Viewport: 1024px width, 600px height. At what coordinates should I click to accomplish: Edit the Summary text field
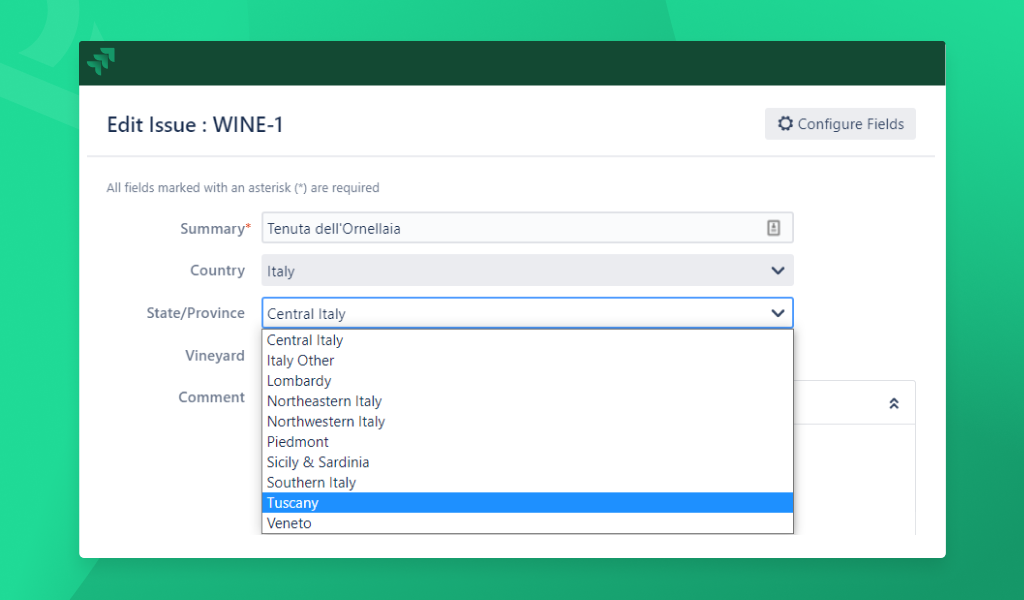(x=527, y=228)
